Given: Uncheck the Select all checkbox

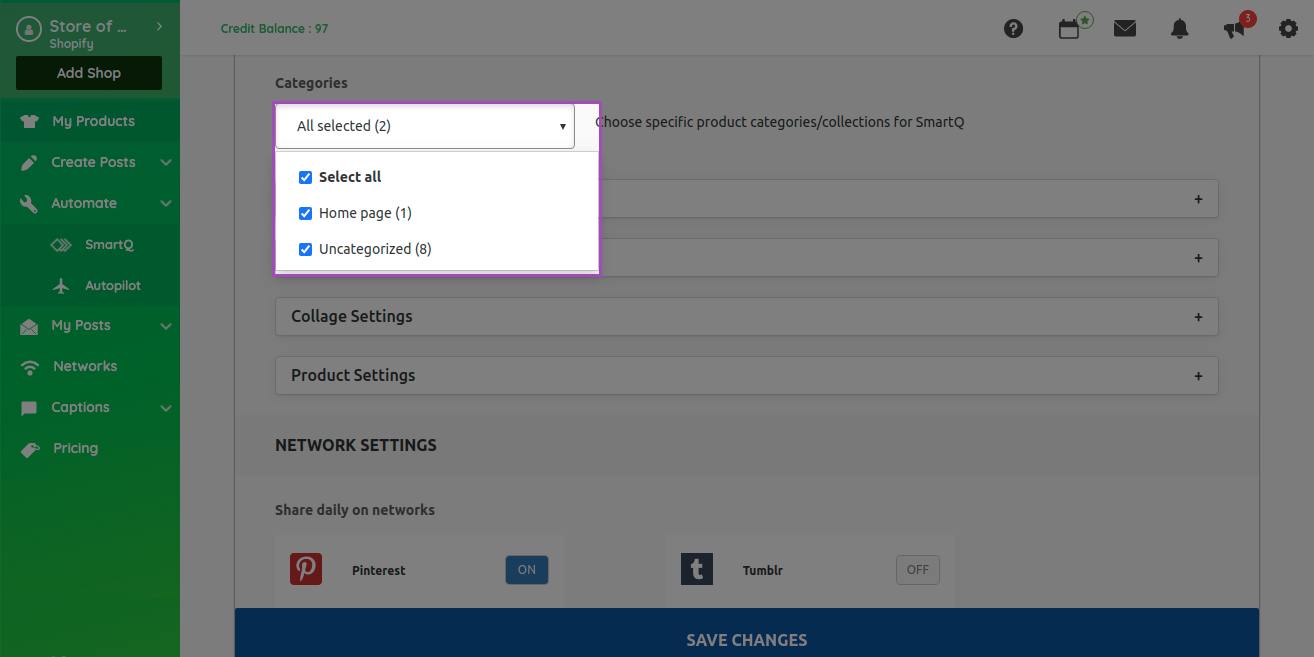Looking at the screenshot, I should click(x=306, y=177).
